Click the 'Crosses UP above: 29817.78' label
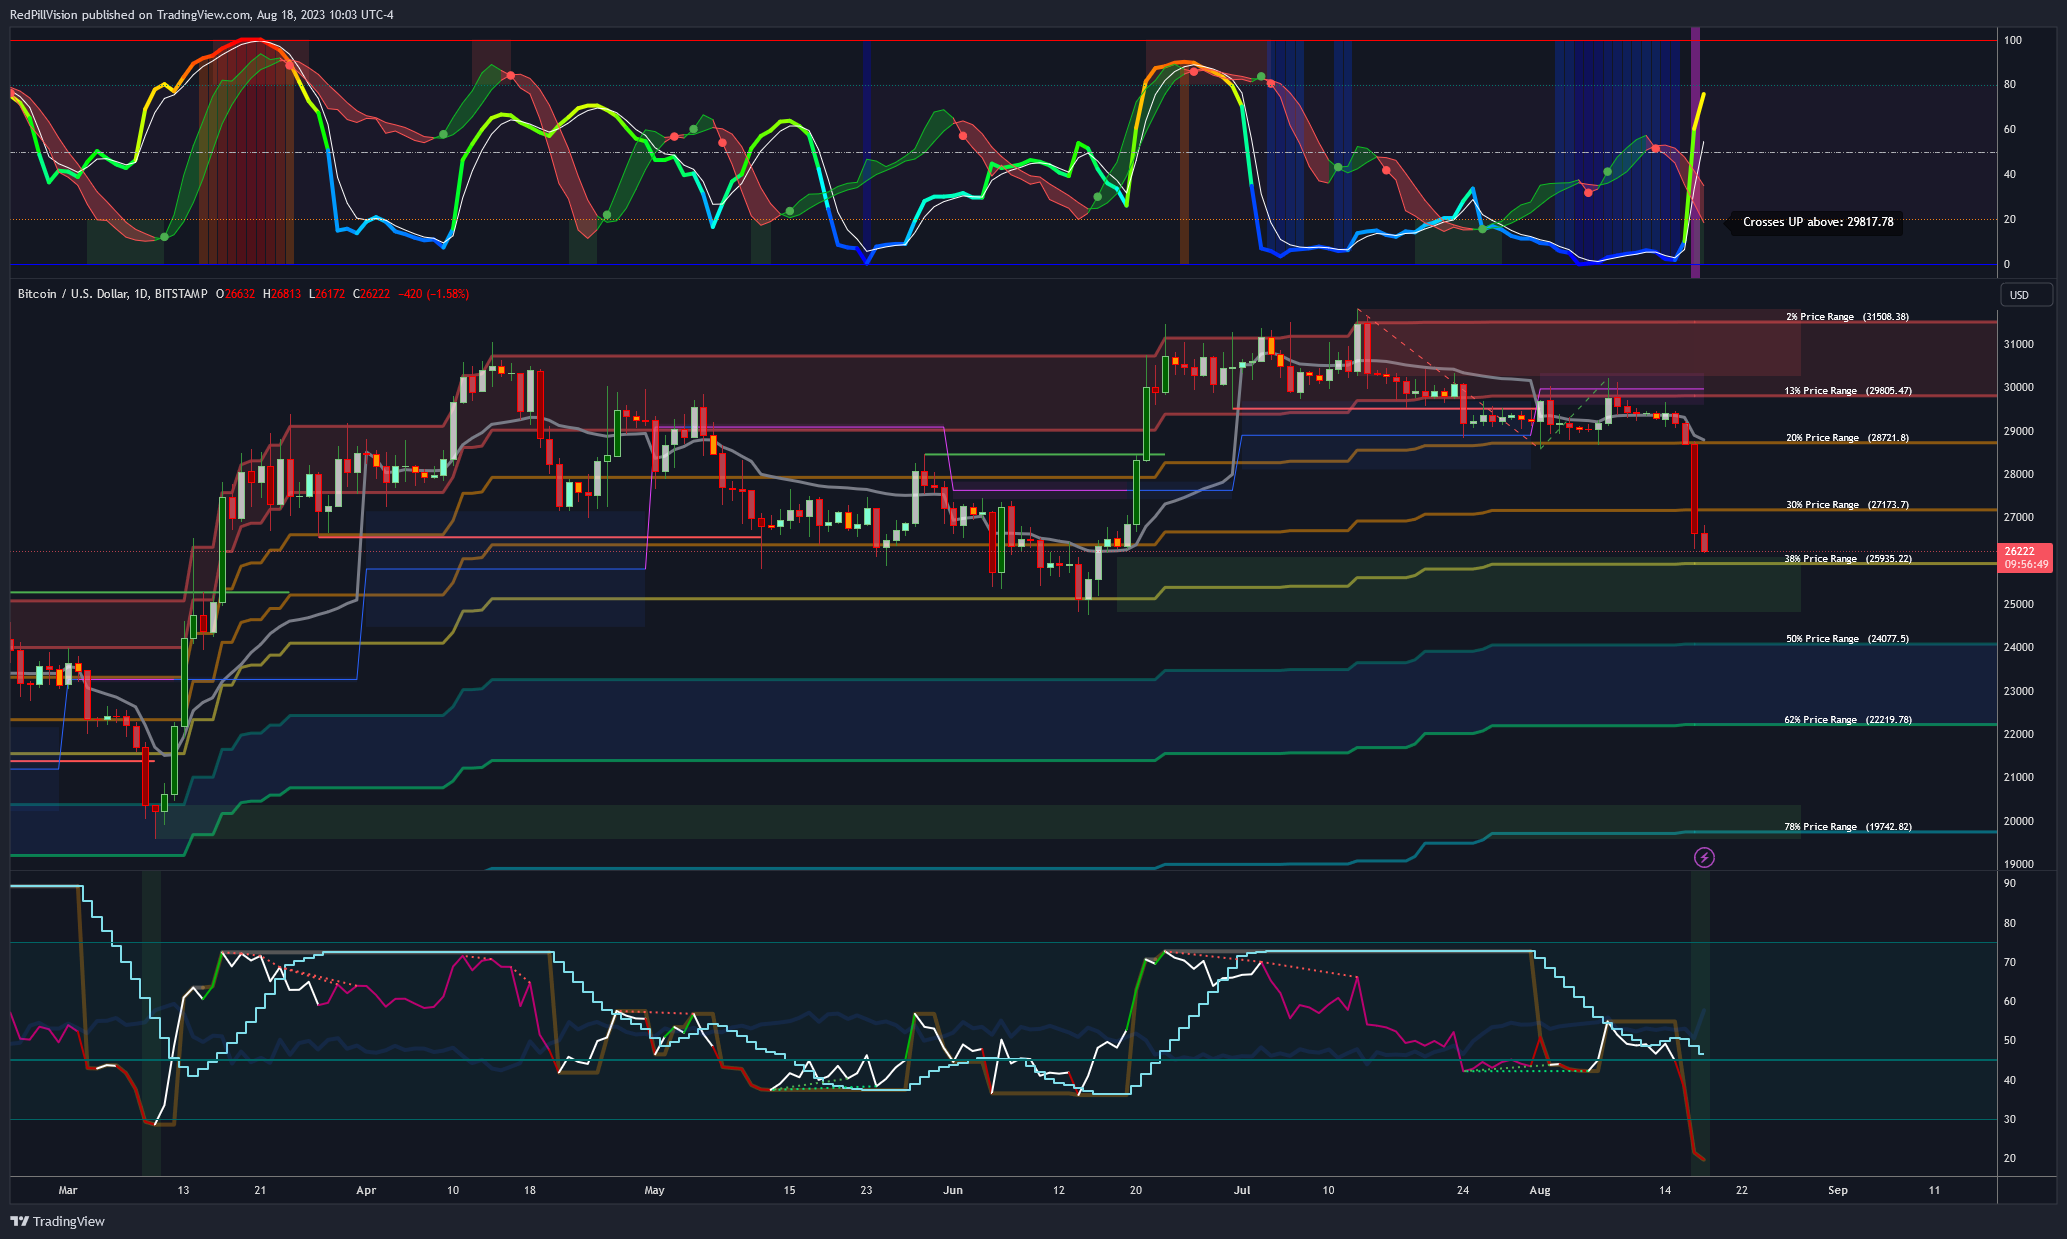Viewport: 2067px width, 1239px height. point(1818,222)
